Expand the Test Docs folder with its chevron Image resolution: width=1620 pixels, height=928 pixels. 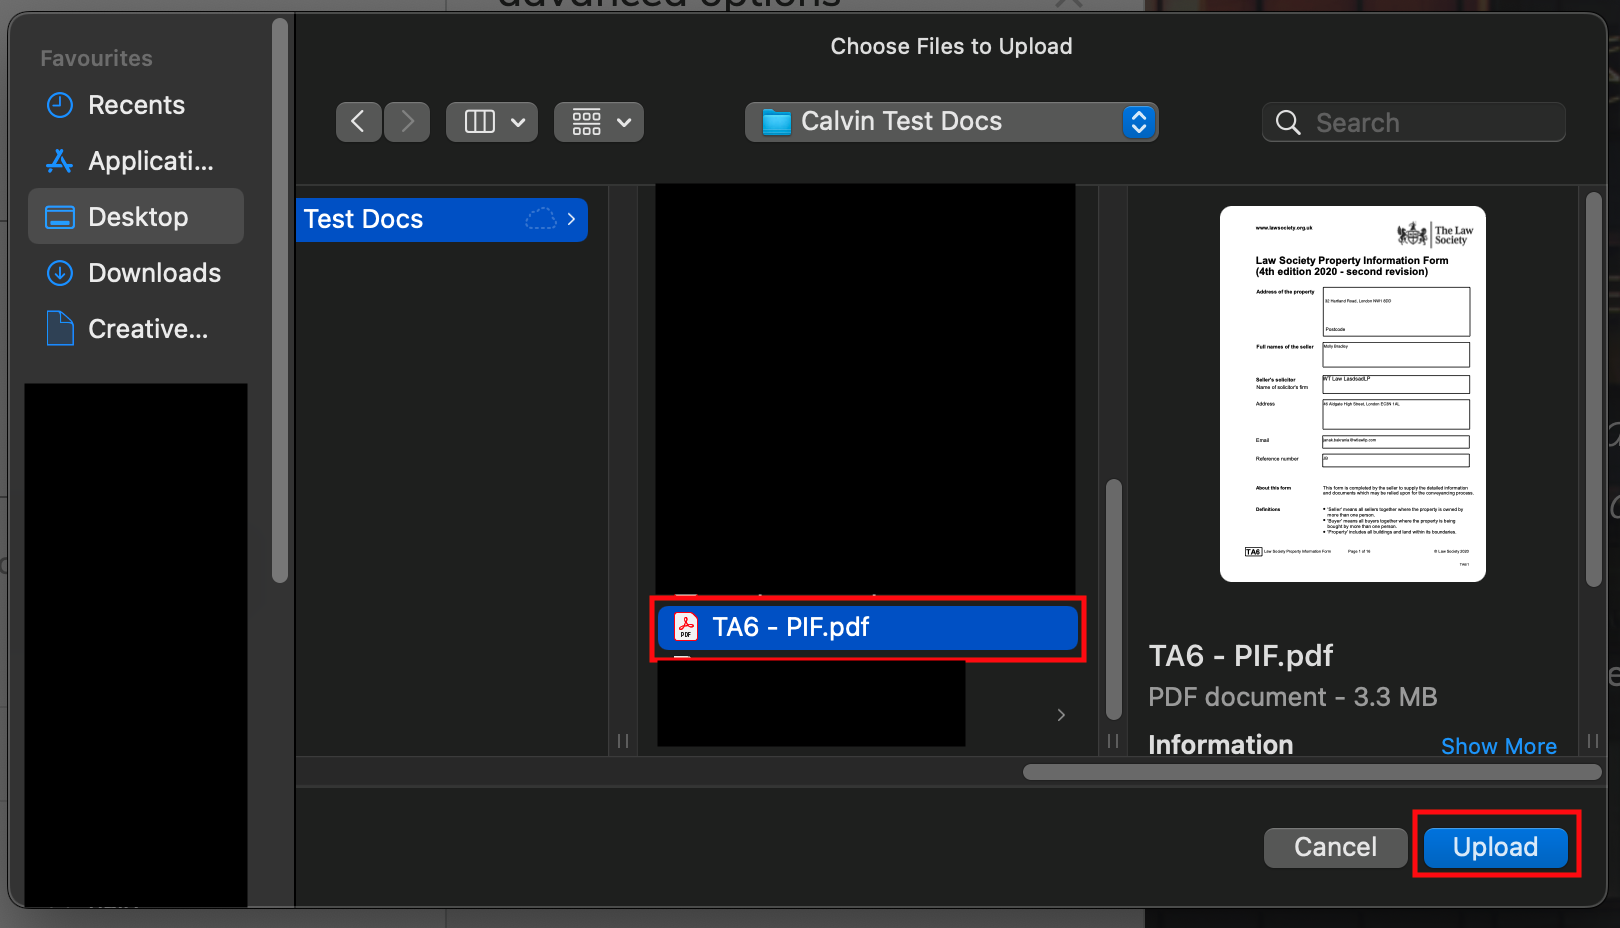point(571,219)
